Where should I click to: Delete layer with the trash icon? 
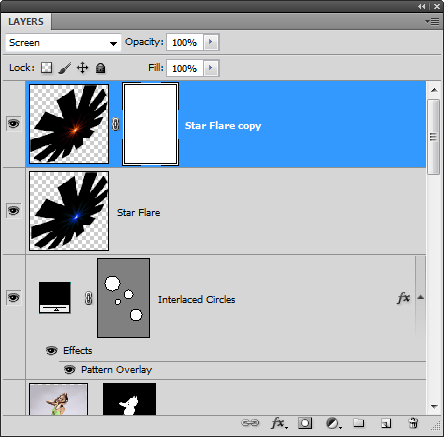pos(413,423)
